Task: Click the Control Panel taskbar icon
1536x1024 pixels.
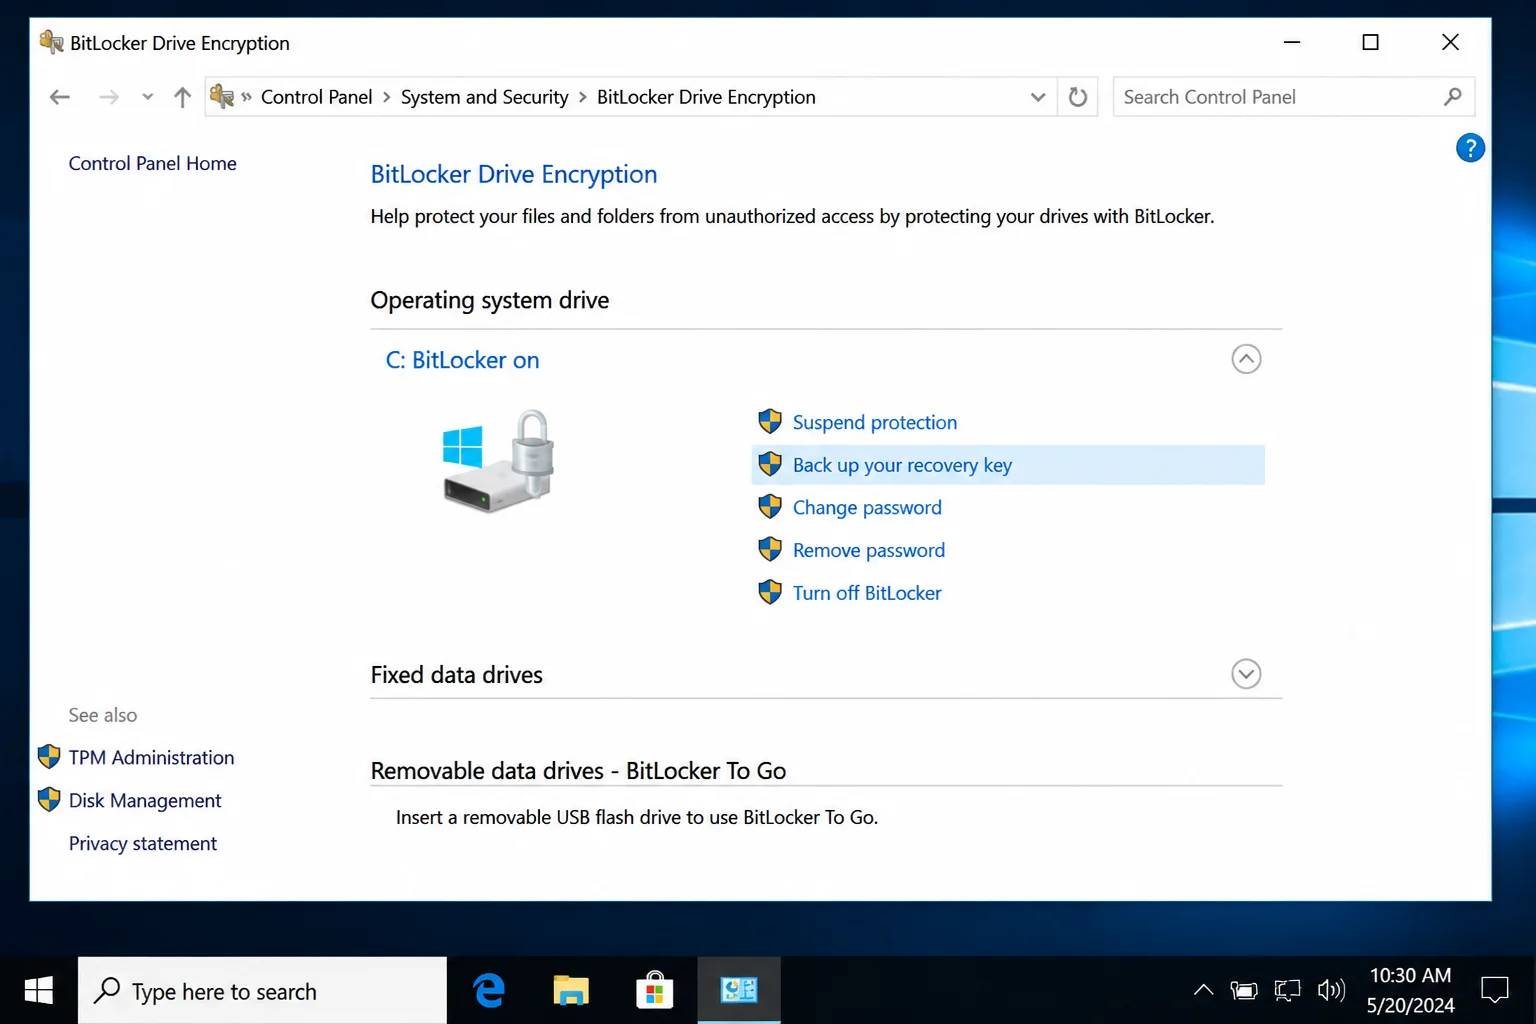Action: coord(739,991)
